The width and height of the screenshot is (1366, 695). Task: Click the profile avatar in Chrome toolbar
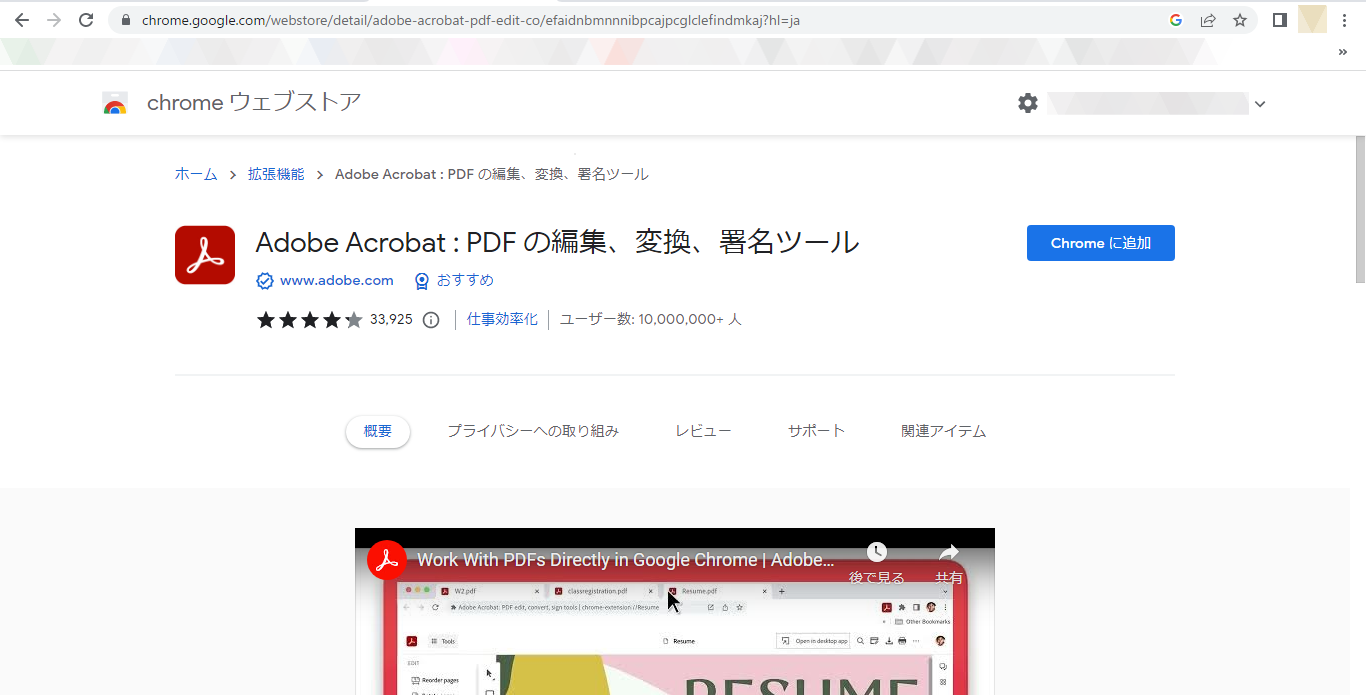coord(1312,19)
